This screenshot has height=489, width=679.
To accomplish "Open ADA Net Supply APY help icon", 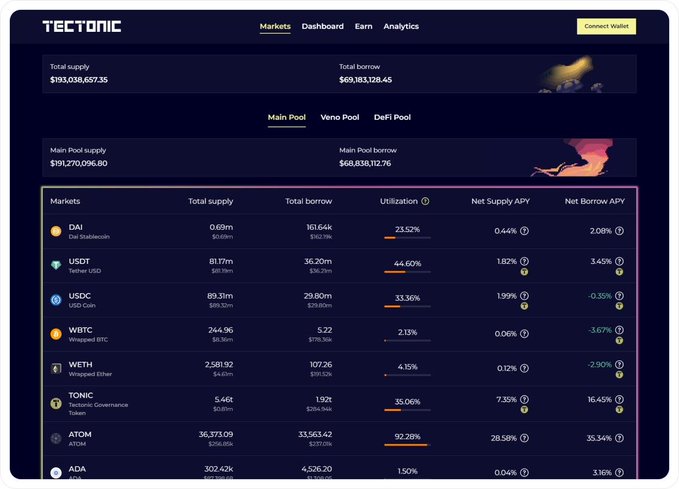I will pyautogui.click(x=524, y=472).
